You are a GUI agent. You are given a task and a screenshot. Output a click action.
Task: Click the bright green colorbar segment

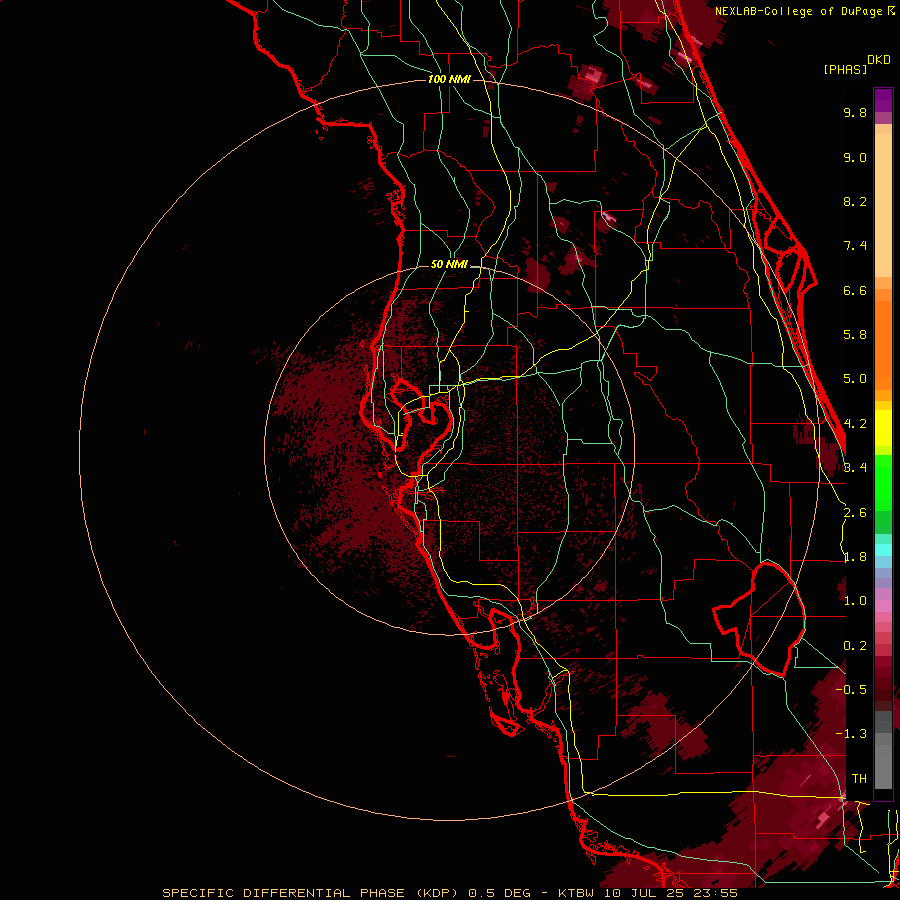(883, 482)
